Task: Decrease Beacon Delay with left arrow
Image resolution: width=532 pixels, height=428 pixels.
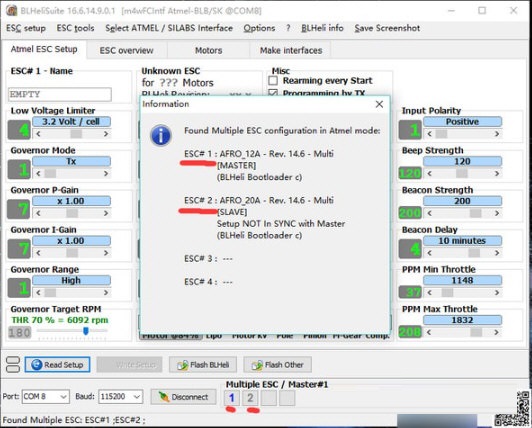Action: coord(430,253)
